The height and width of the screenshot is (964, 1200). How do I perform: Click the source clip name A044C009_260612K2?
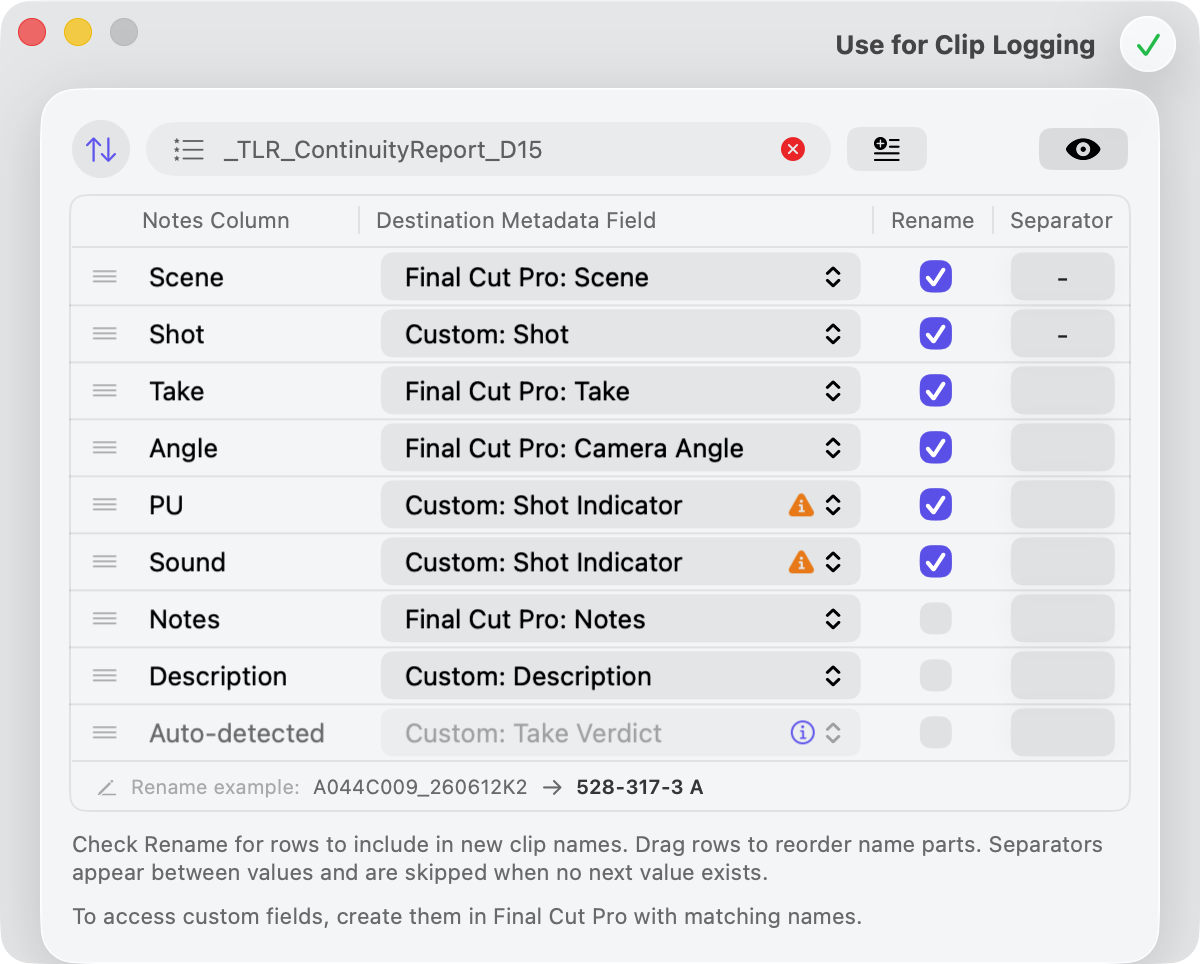(x=420, y=788)
